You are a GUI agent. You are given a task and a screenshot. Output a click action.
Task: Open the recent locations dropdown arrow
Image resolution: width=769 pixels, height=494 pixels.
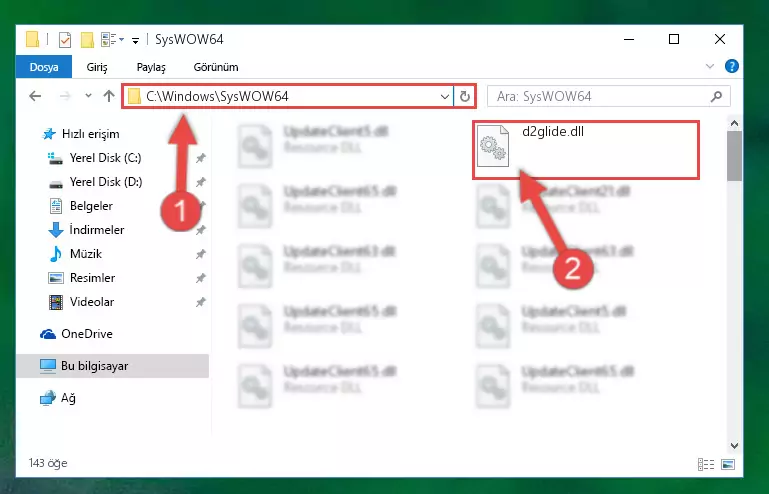[88, 96]
